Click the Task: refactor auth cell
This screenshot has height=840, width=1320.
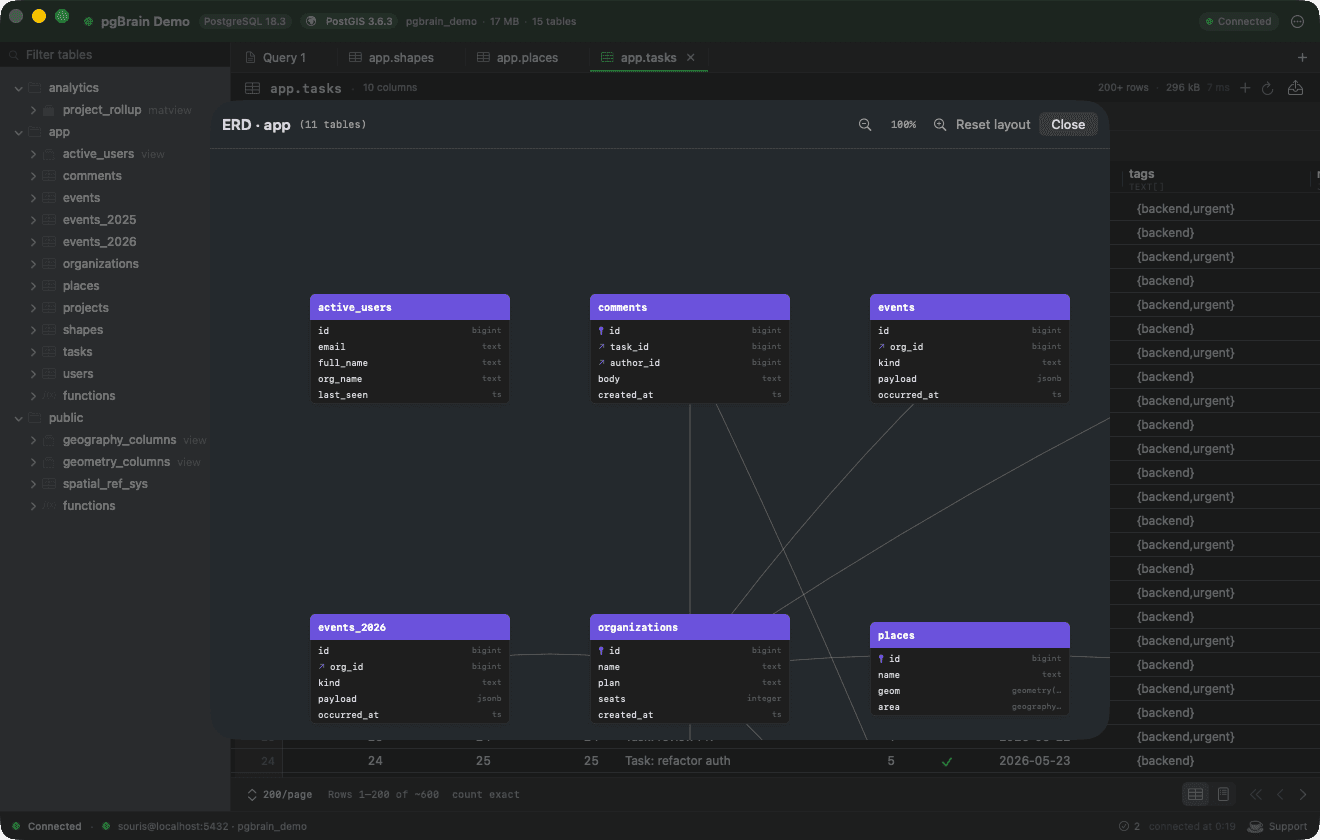[x=678, y=761]
